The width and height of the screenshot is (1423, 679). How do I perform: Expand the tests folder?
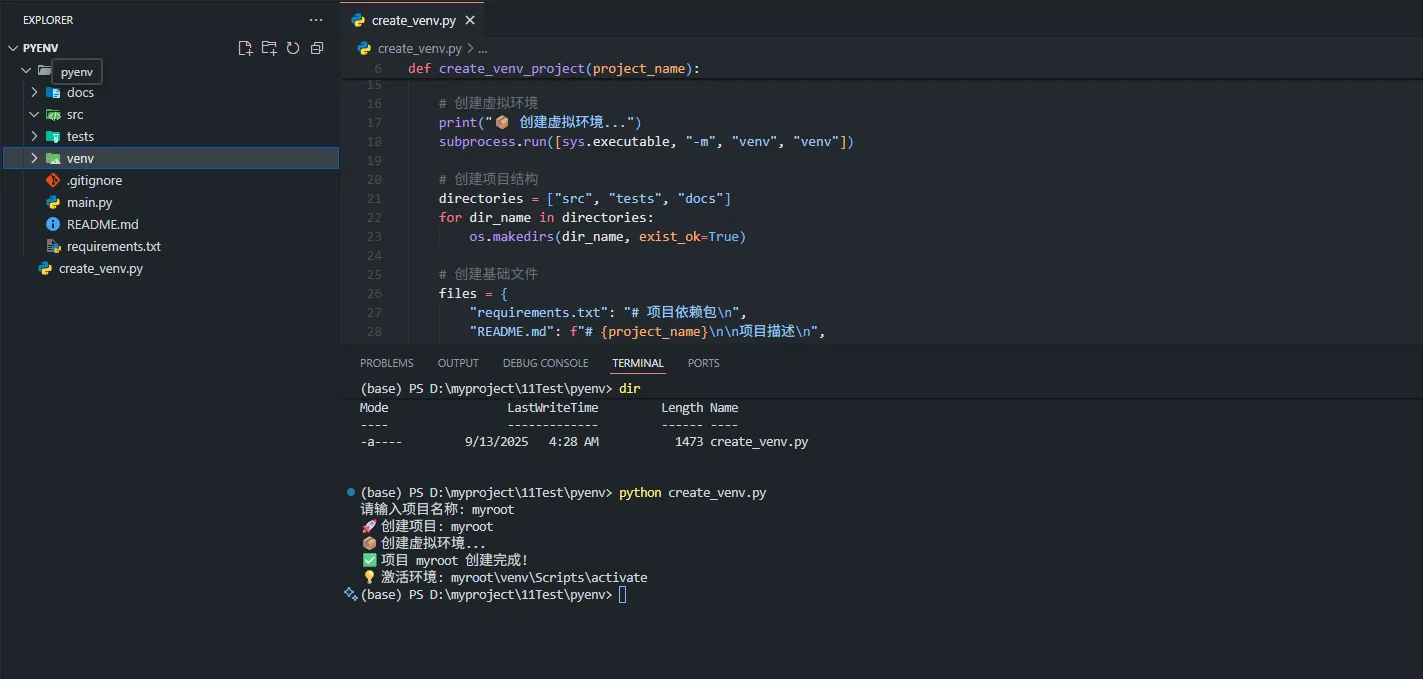34,137
